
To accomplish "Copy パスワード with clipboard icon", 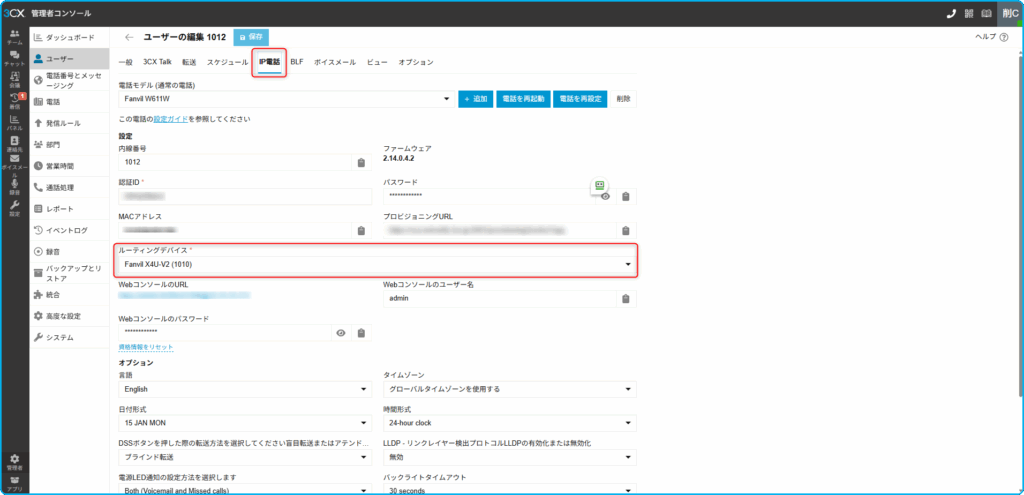I will pos(626,197).
